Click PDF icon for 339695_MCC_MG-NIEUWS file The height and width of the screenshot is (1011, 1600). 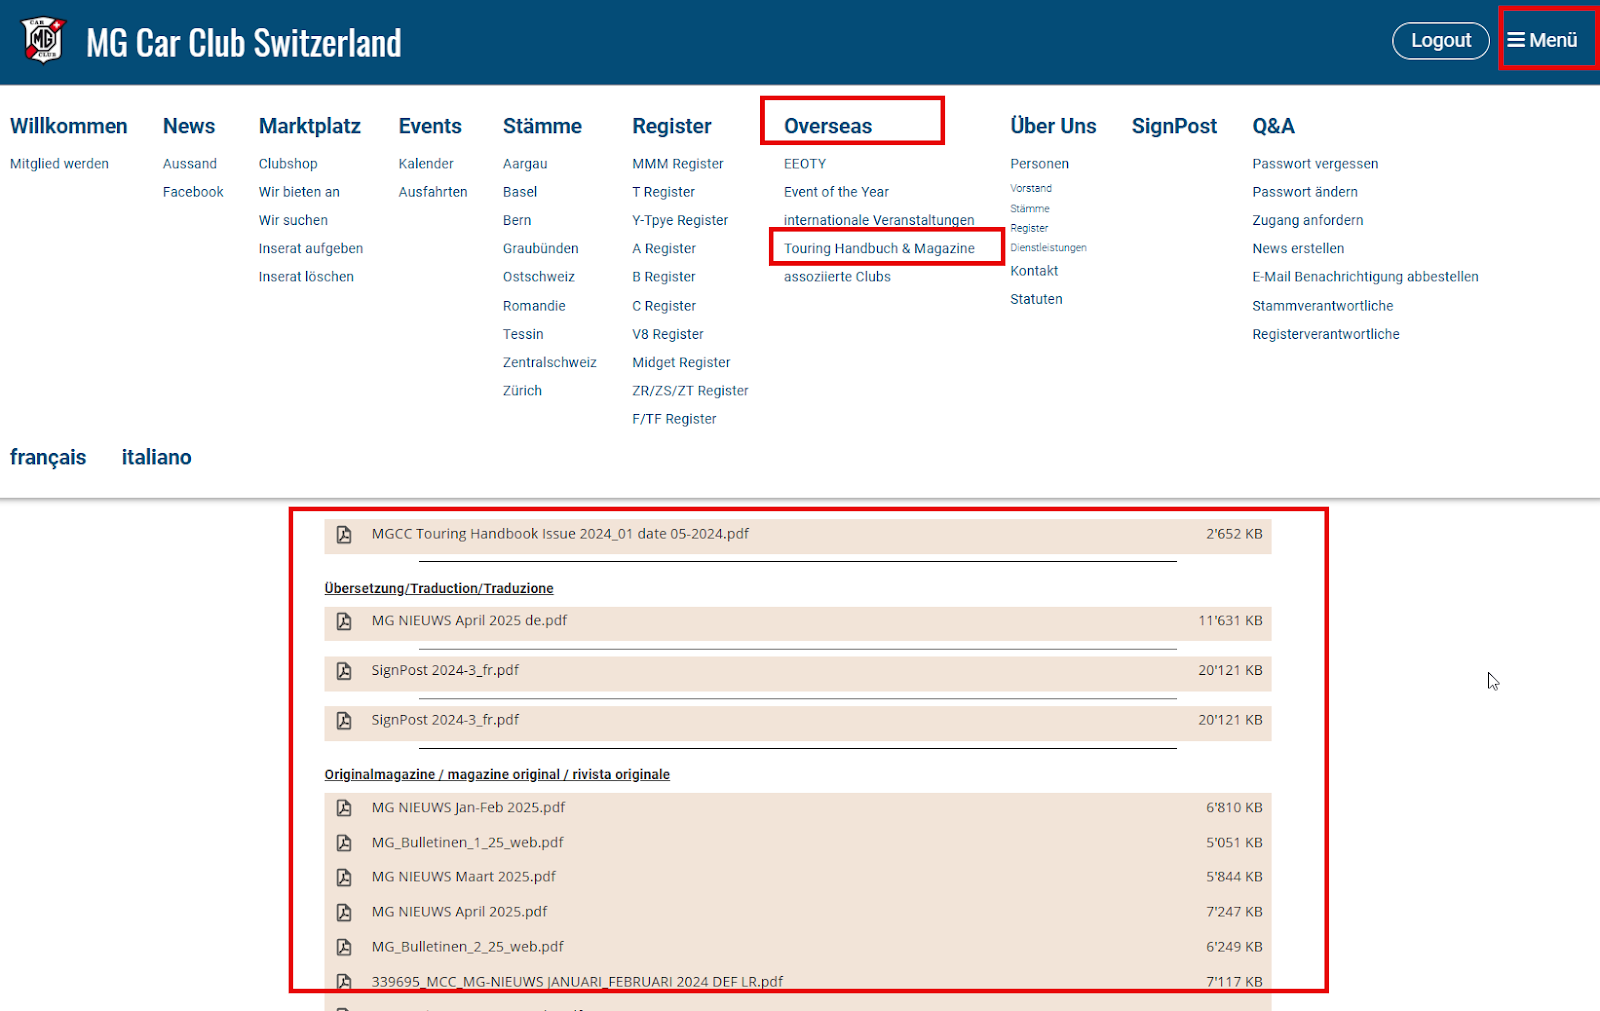click(344, 982)
